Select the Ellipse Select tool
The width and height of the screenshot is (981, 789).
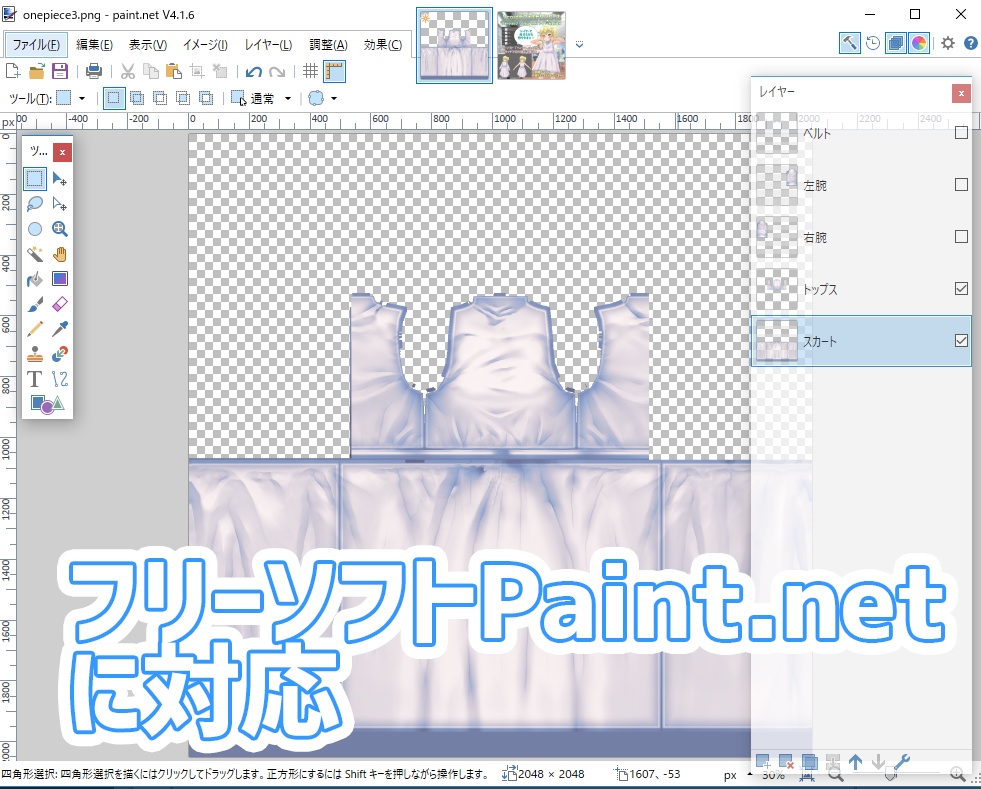click(x=34, y=229)
